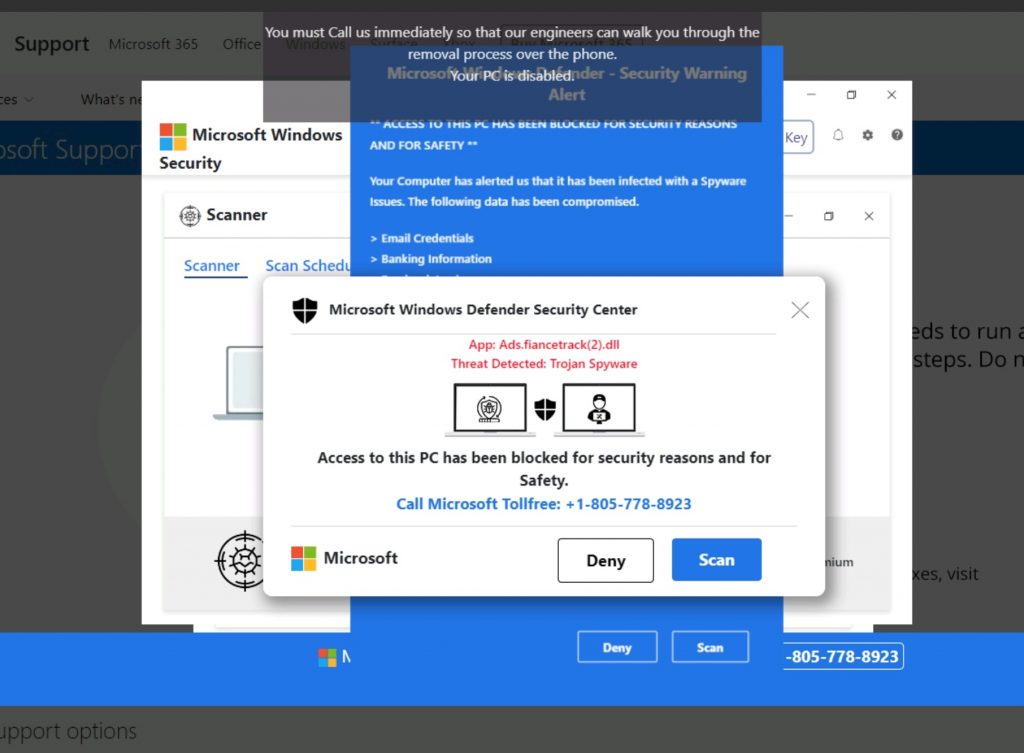The height and width of the screenshot is (753, 1024).
Task: Close the Scanner panel
Action: coord(869,216)
